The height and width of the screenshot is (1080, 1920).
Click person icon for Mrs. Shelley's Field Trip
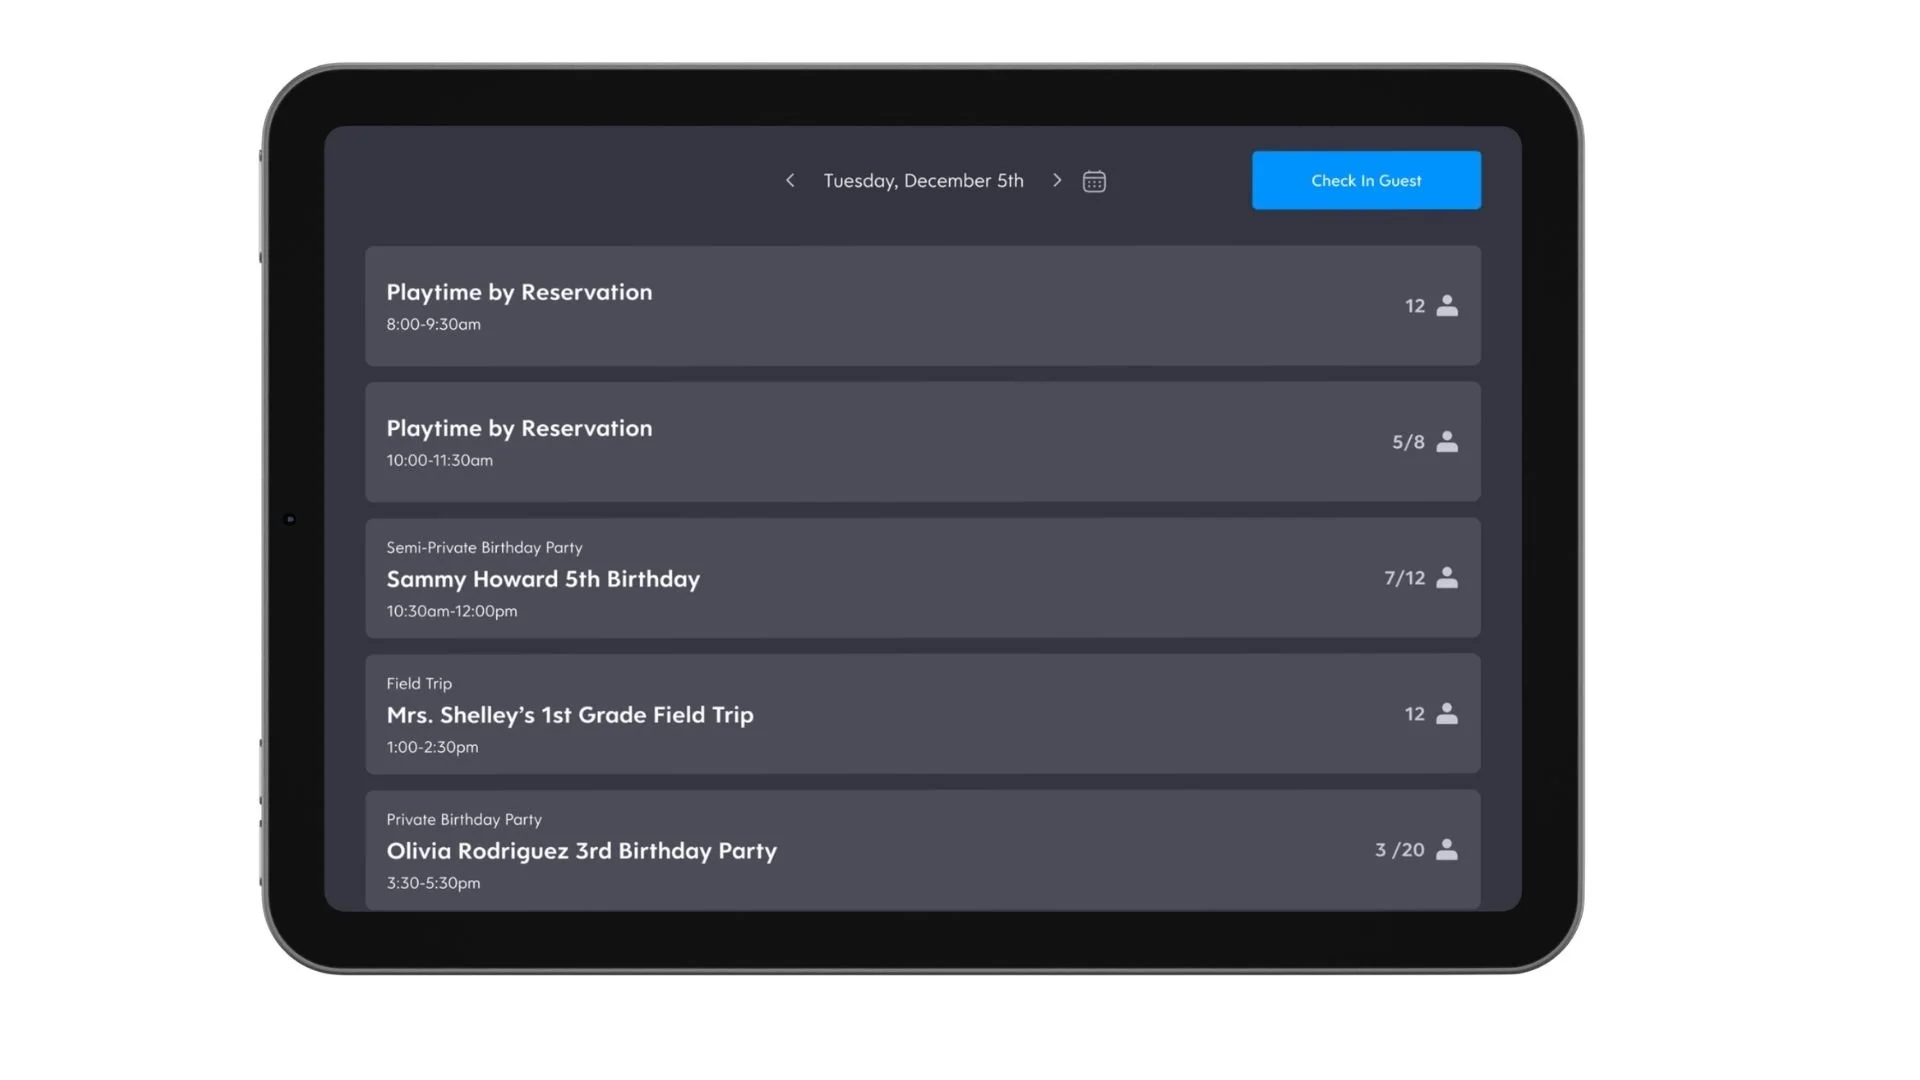(x=1446, y=714)
